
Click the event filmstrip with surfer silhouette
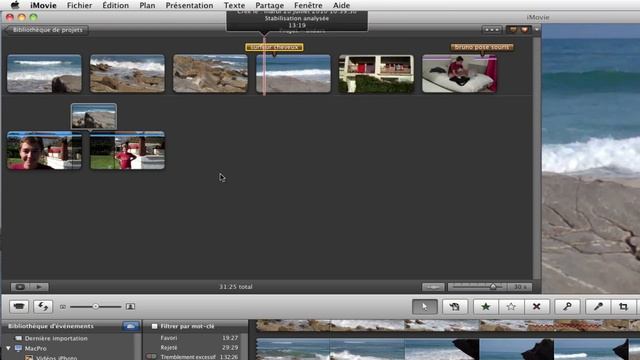[448, 349]
